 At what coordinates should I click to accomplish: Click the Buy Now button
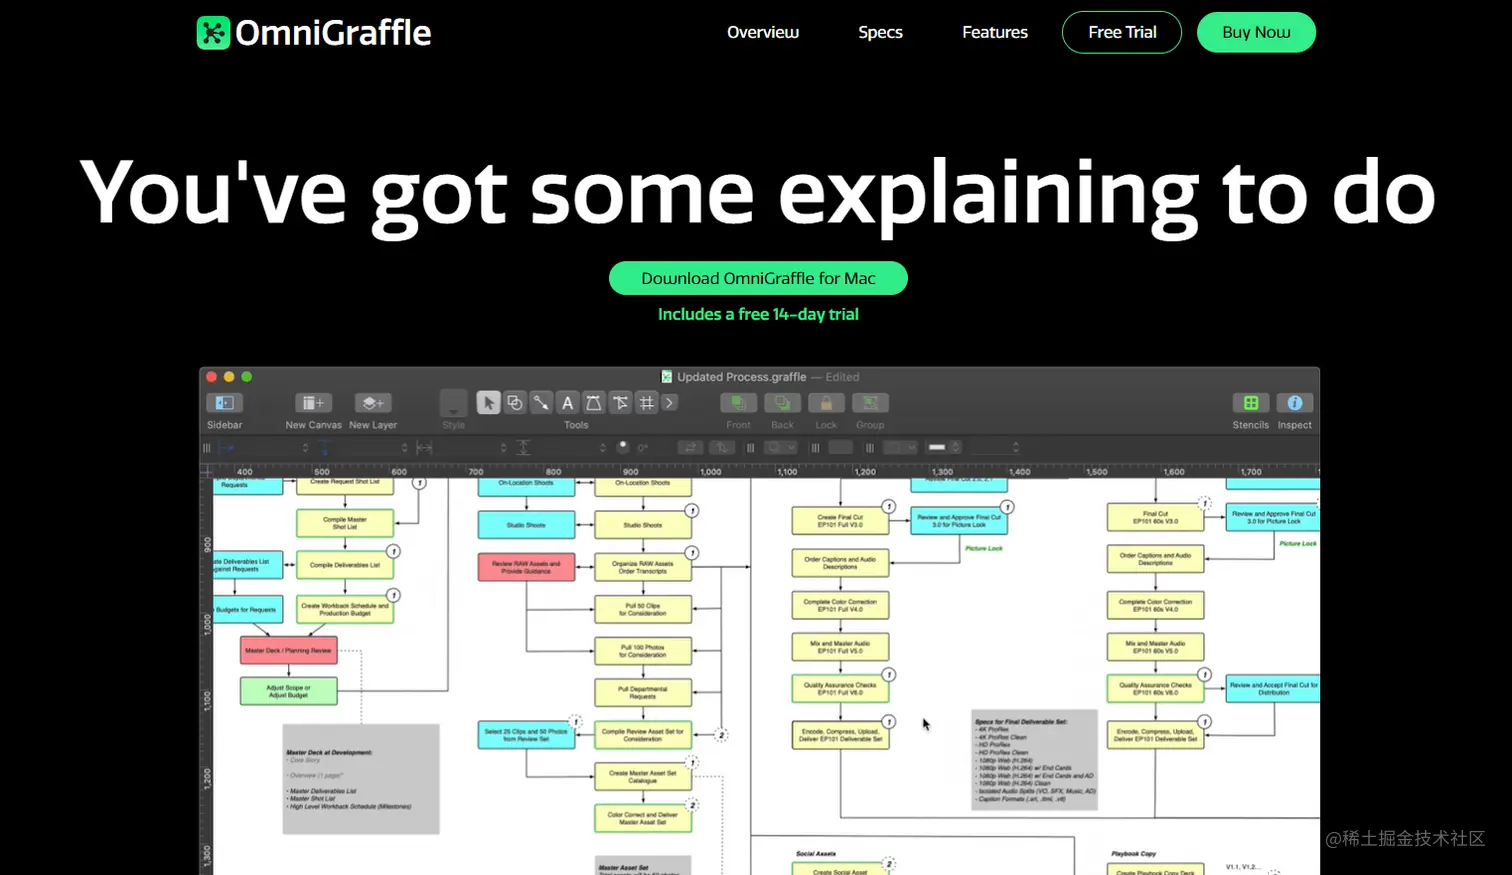1256,32
